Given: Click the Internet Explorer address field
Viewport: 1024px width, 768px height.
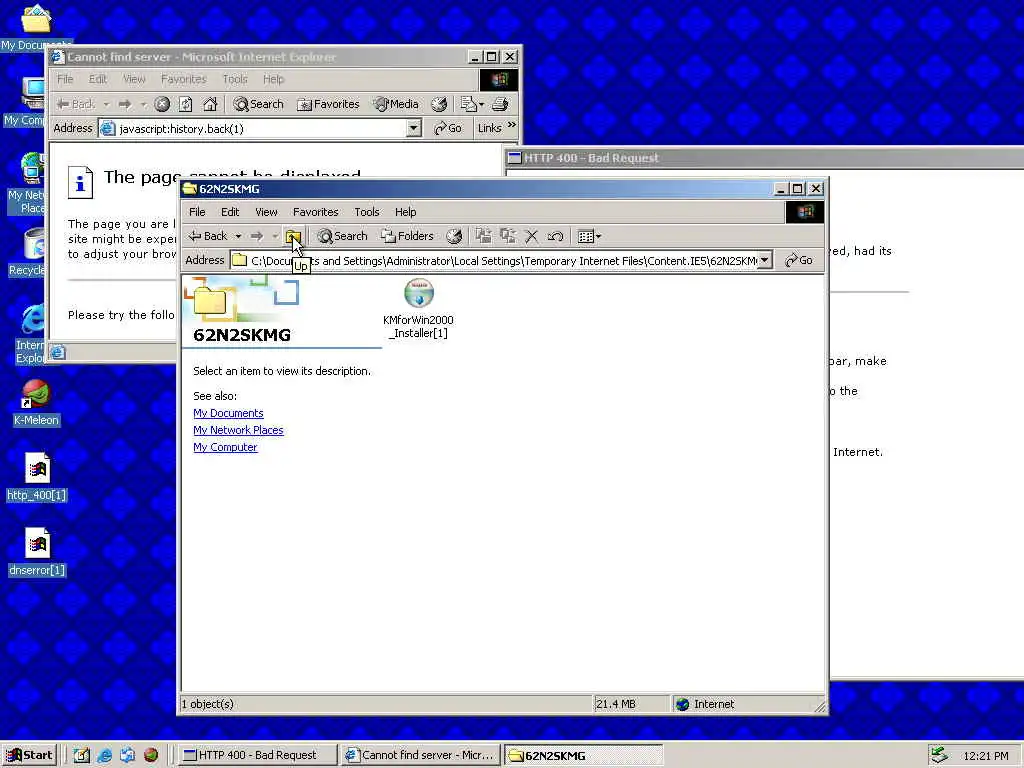Looking at the screenshot, I should click(x=259, y=129).
